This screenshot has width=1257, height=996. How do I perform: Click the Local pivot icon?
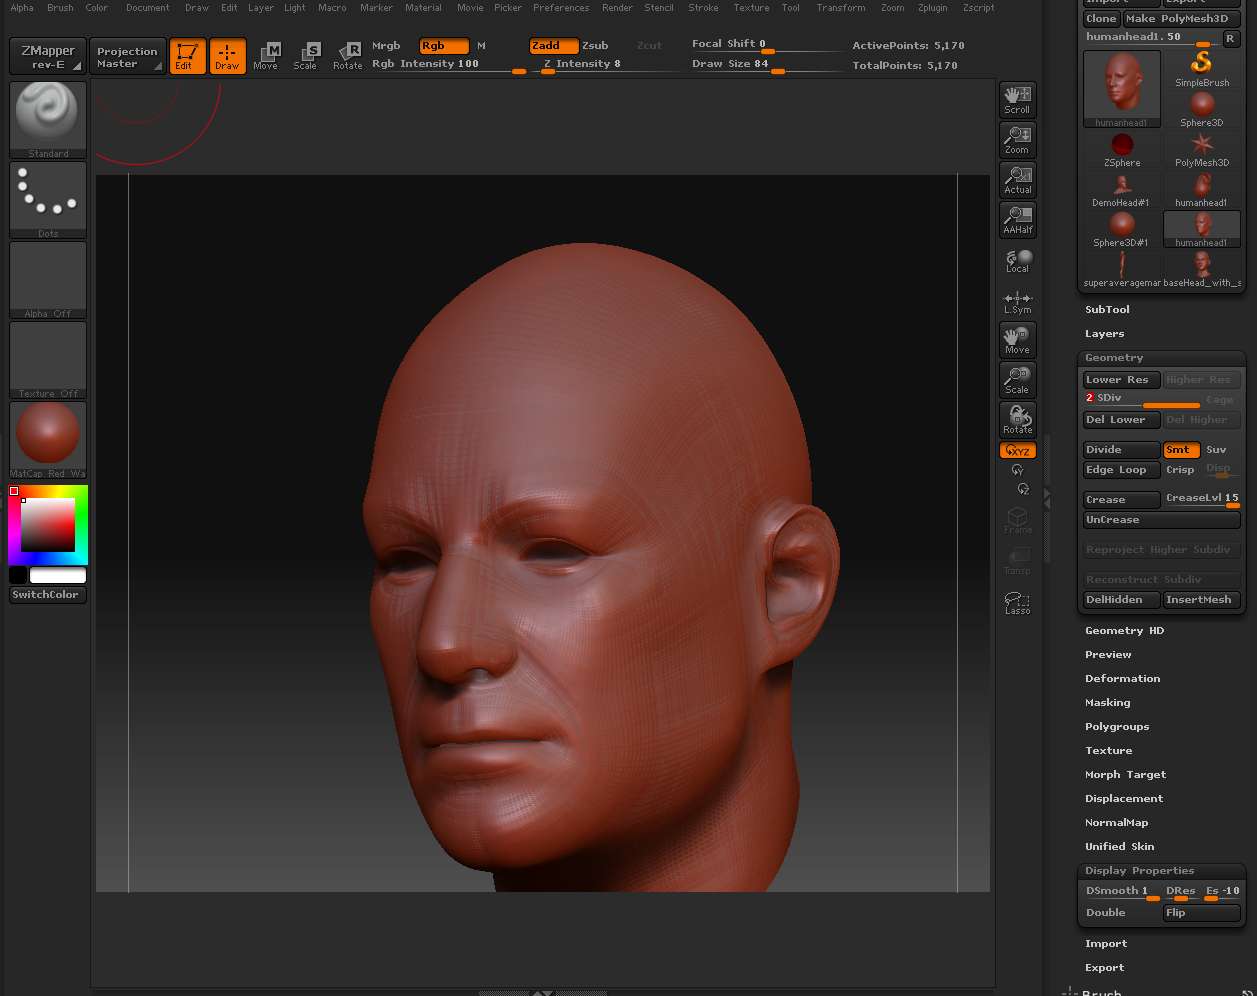pyautogui.click(x=1017, y=261)
